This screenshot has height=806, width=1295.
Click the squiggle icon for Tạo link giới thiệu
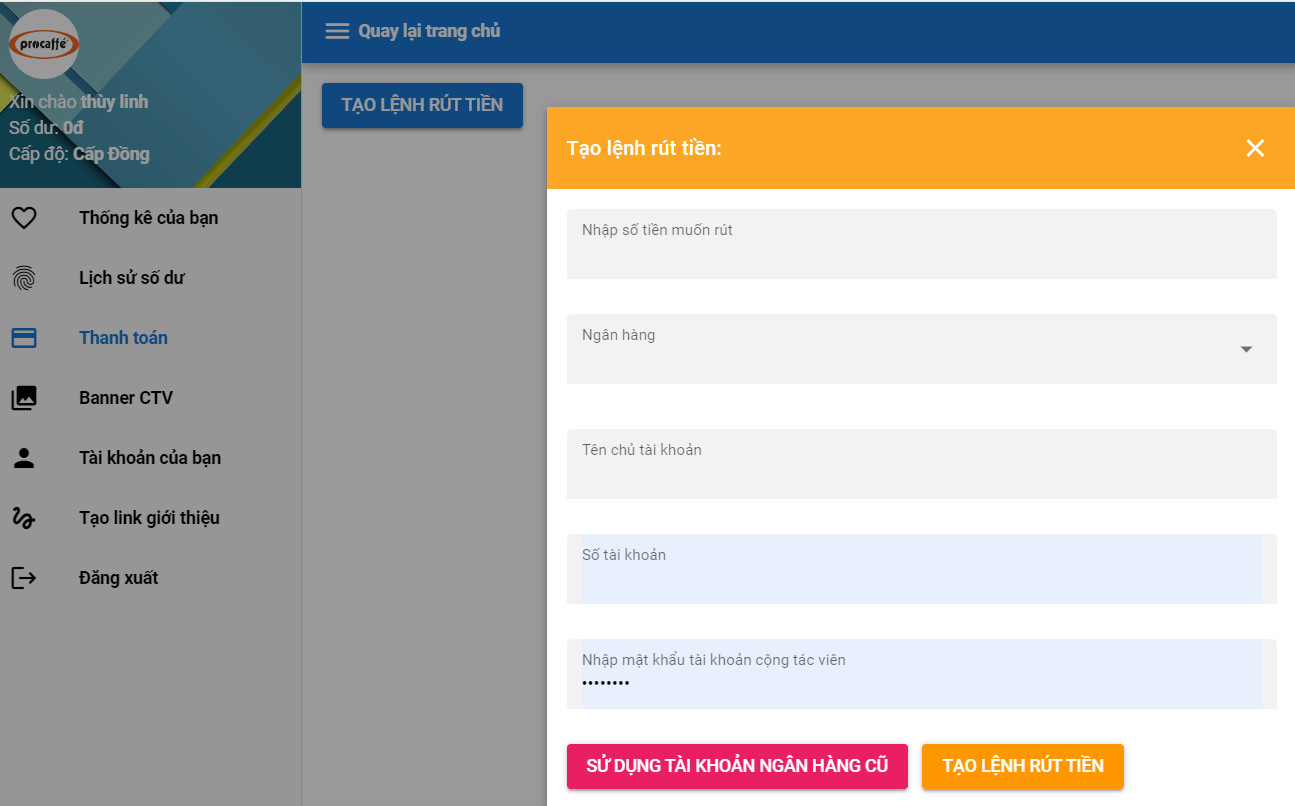(x=24, y=518)
